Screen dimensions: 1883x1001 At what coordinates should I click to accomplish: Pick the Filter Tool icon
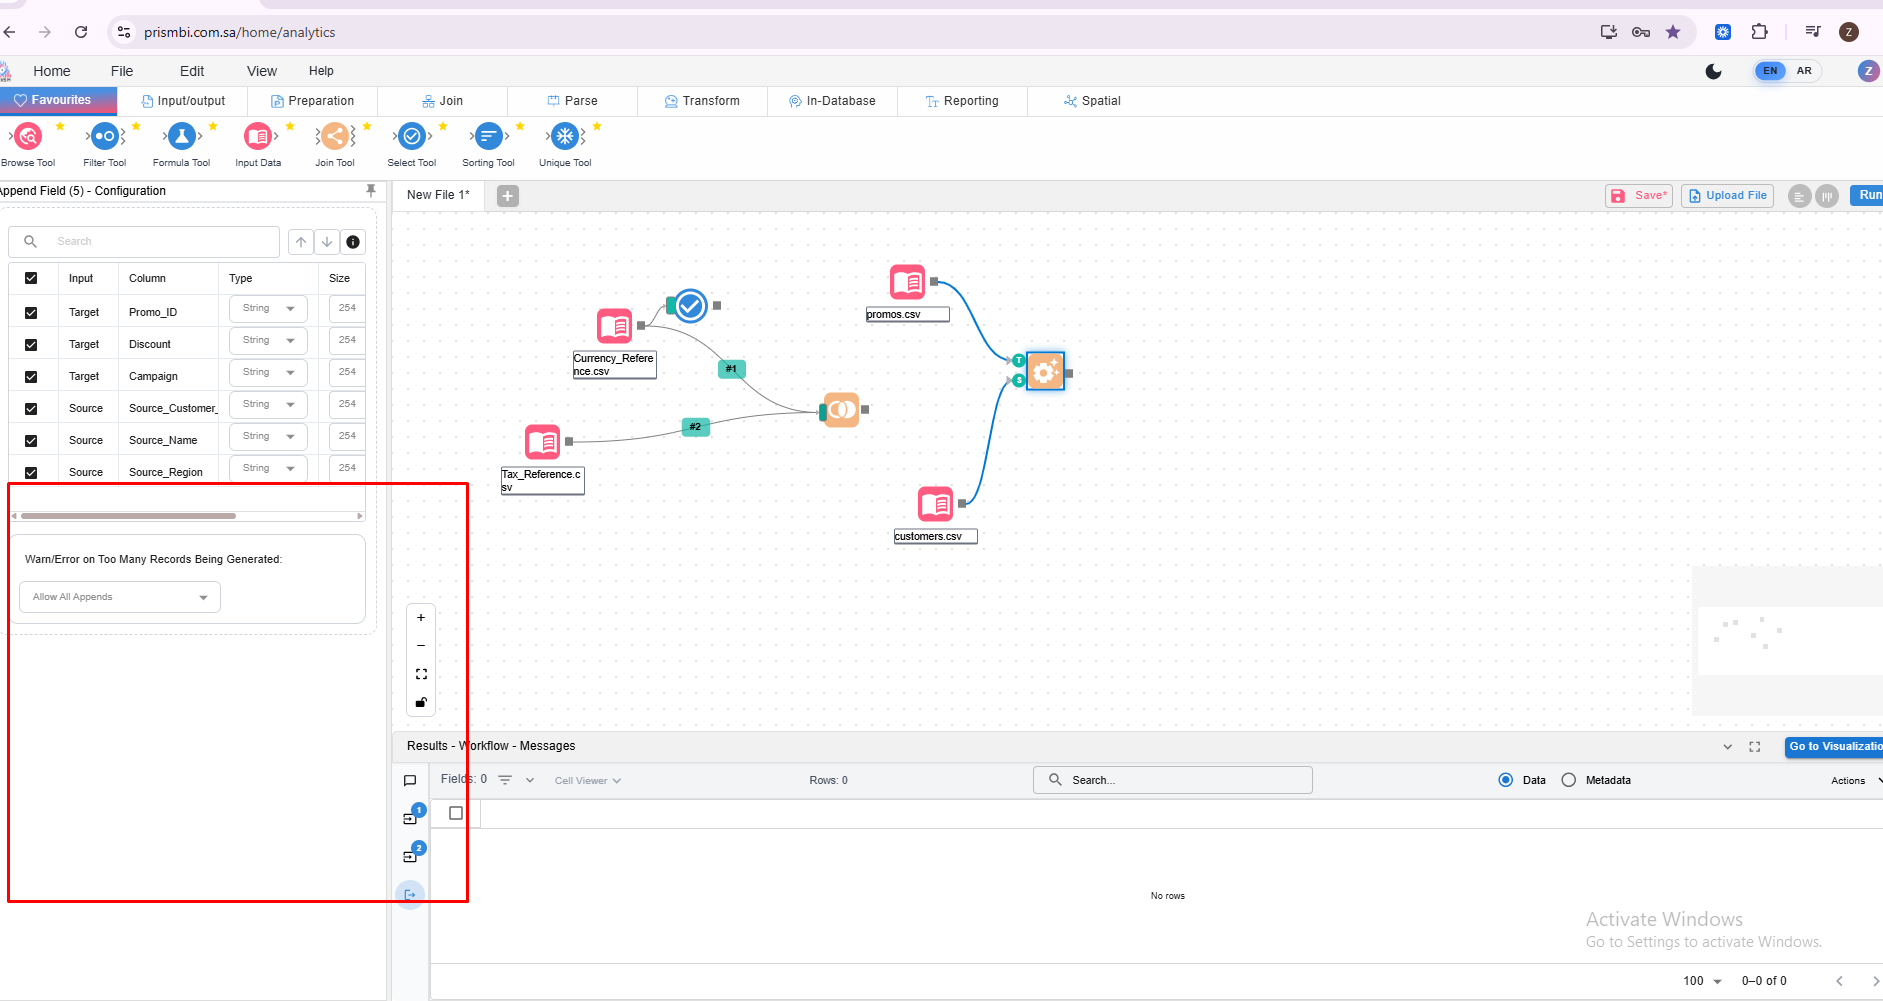click(104, 136)
